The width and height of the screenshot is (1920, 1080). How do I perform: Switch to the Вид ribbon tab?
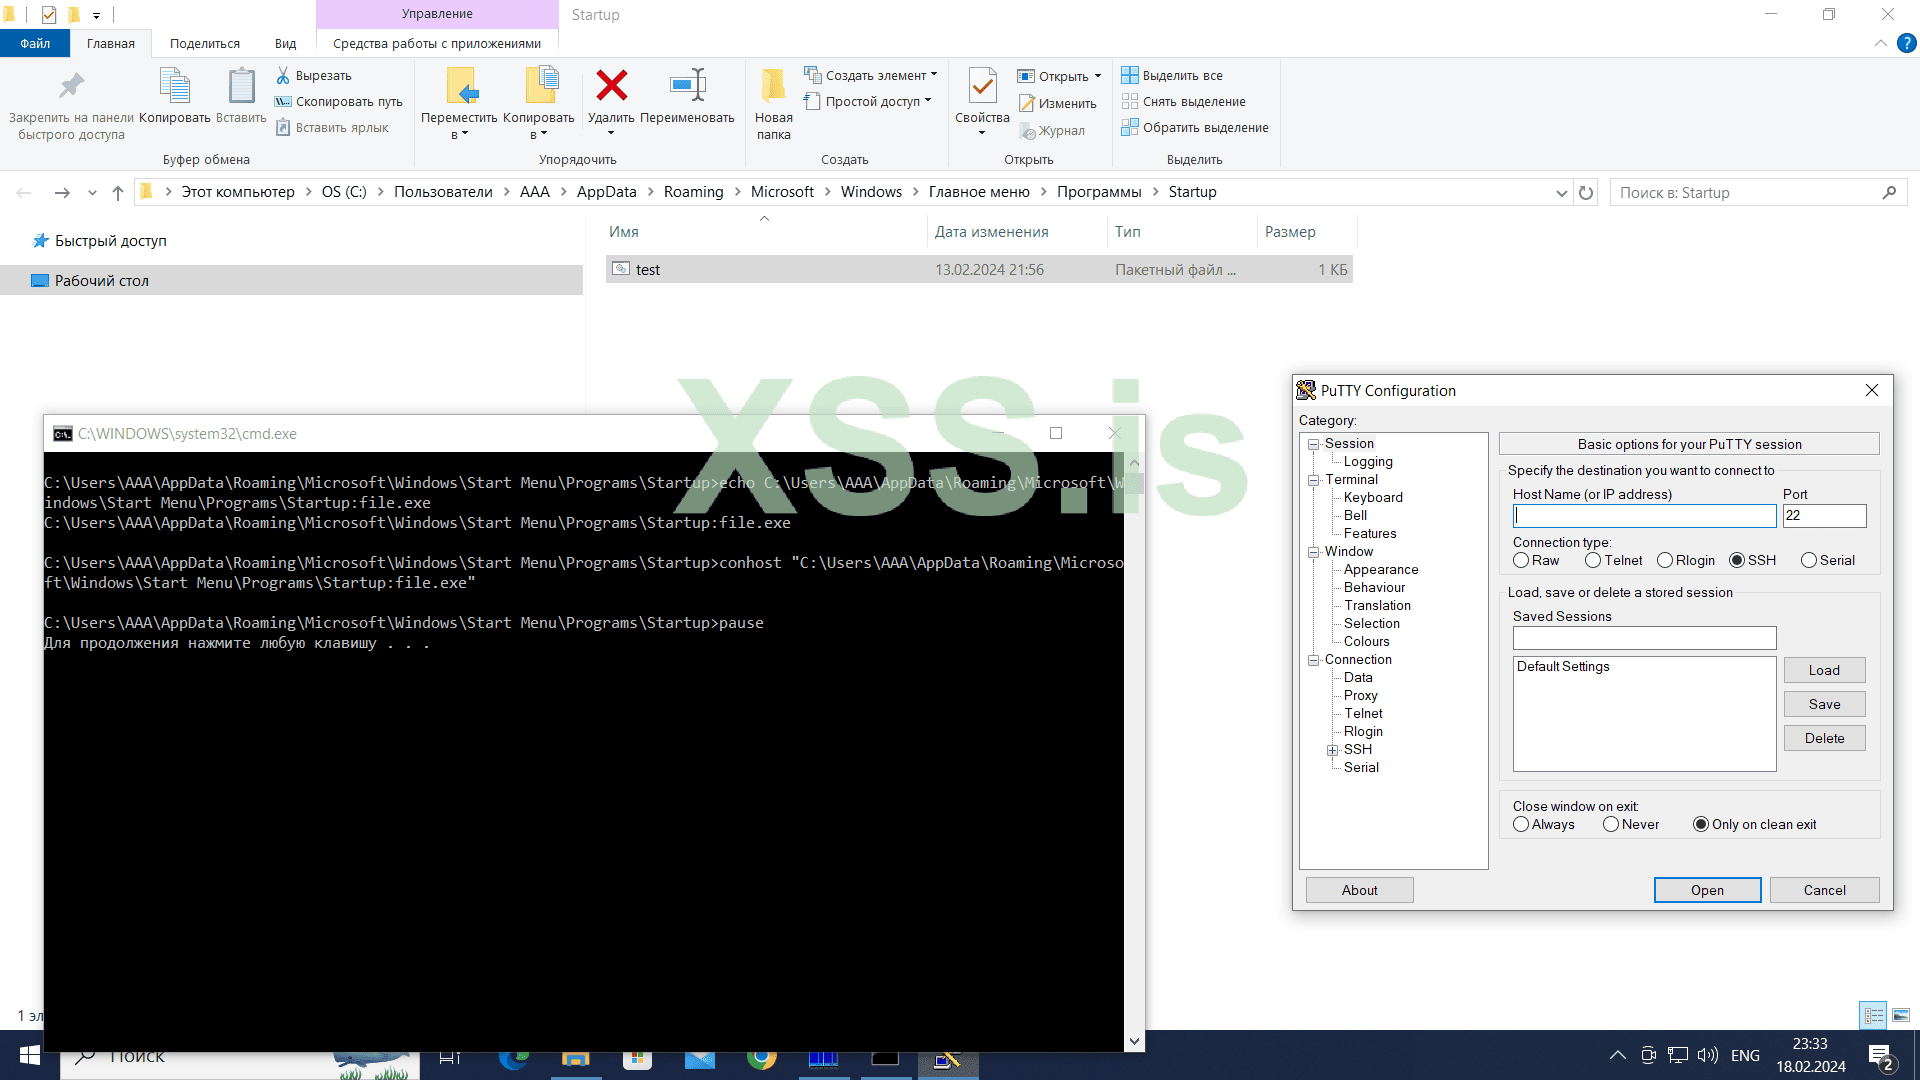[285, 43]
